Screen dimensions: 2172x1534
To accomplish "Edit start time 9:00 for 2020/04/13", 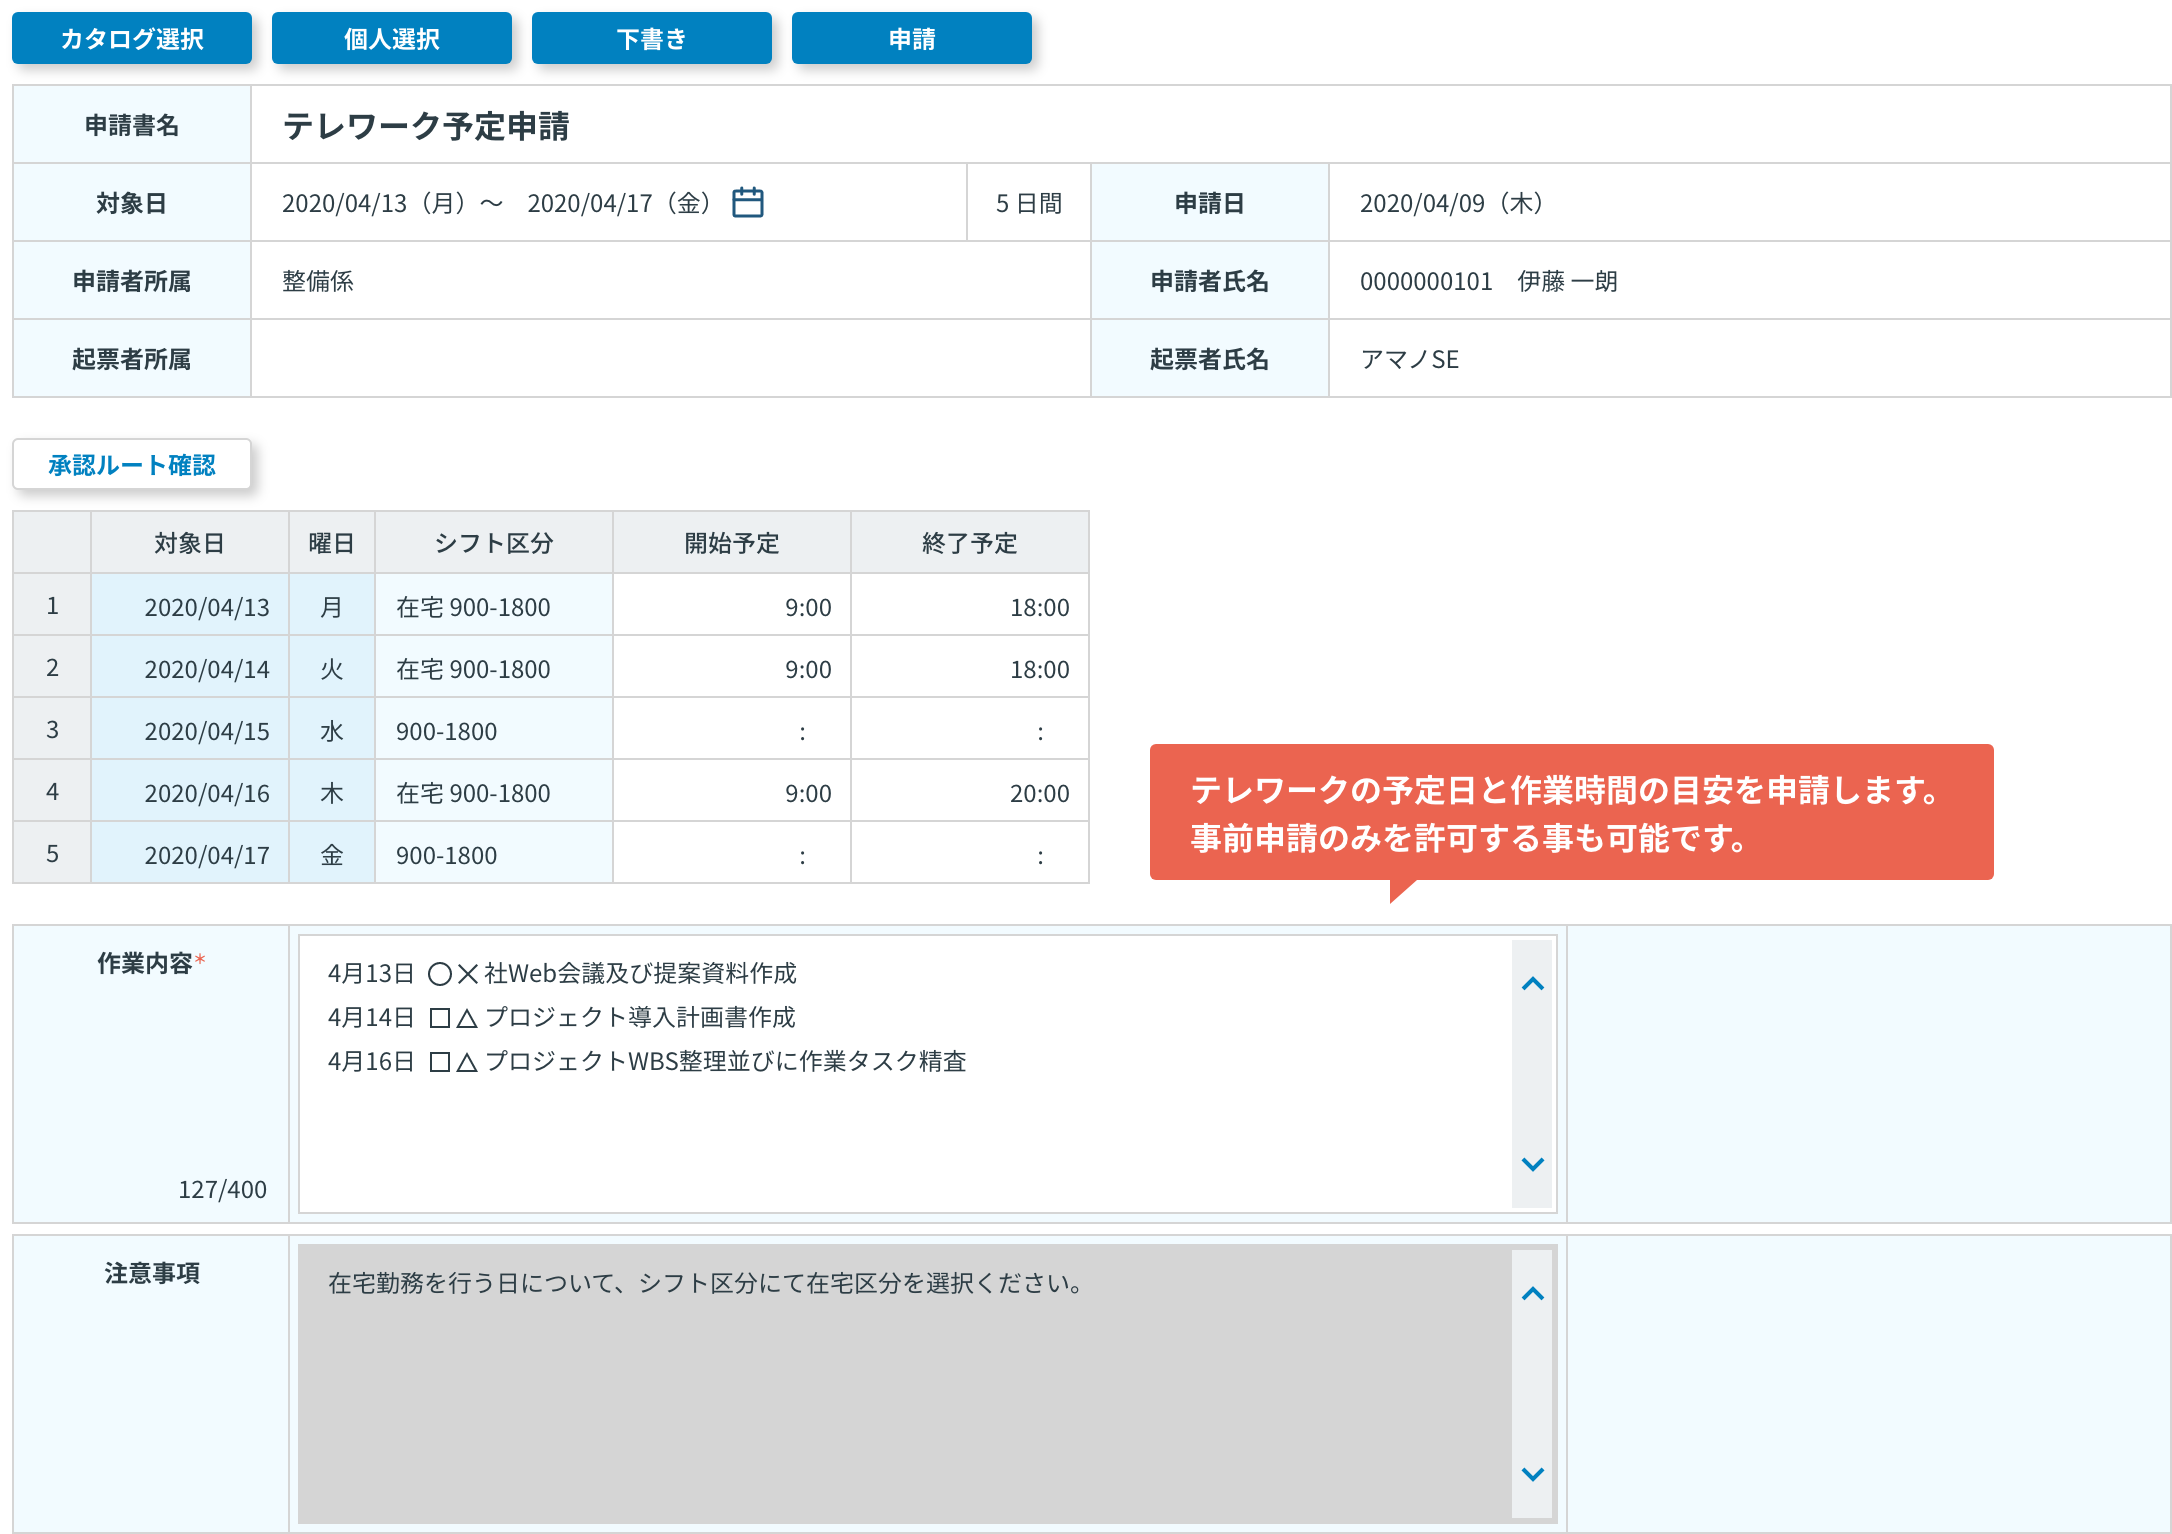I will click(732, 606).
